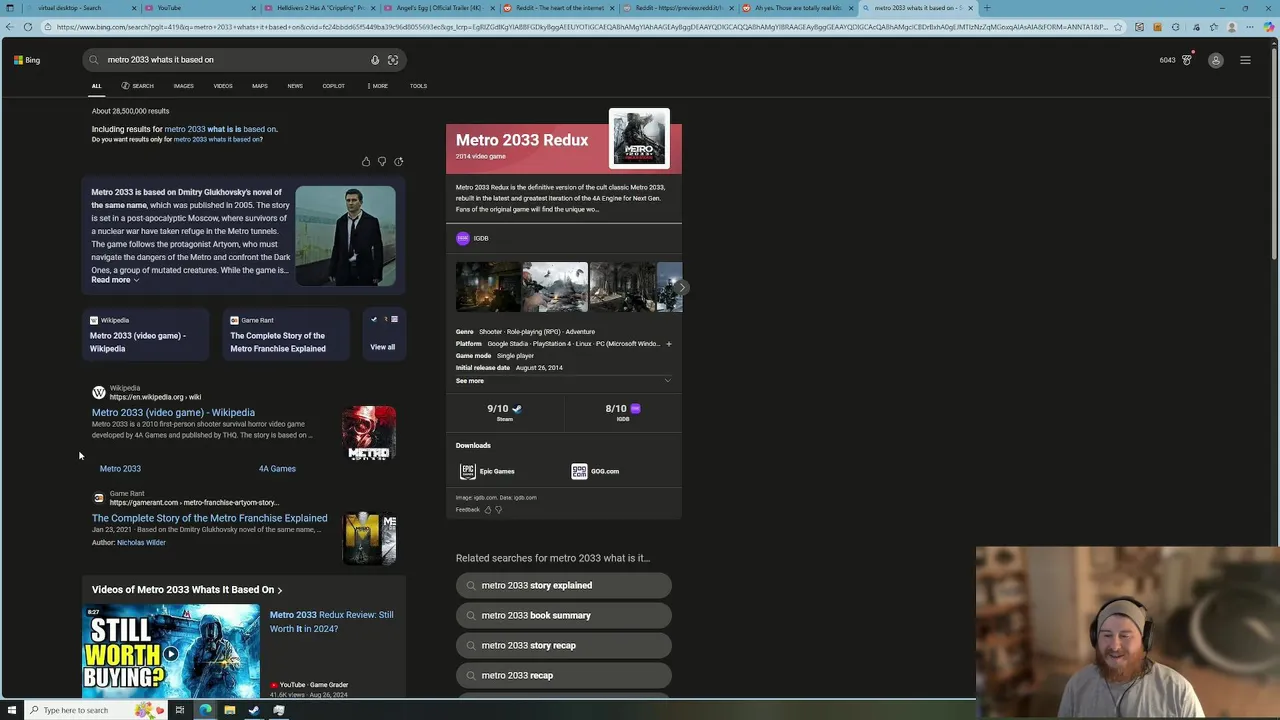Open The Complete Story of Metro Franchise

[210, 518]
